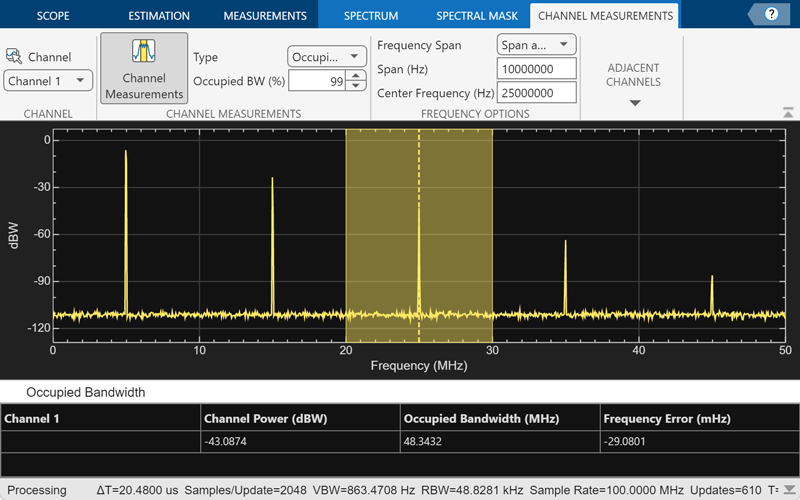Select the Spectrum tab

[370, 16]
